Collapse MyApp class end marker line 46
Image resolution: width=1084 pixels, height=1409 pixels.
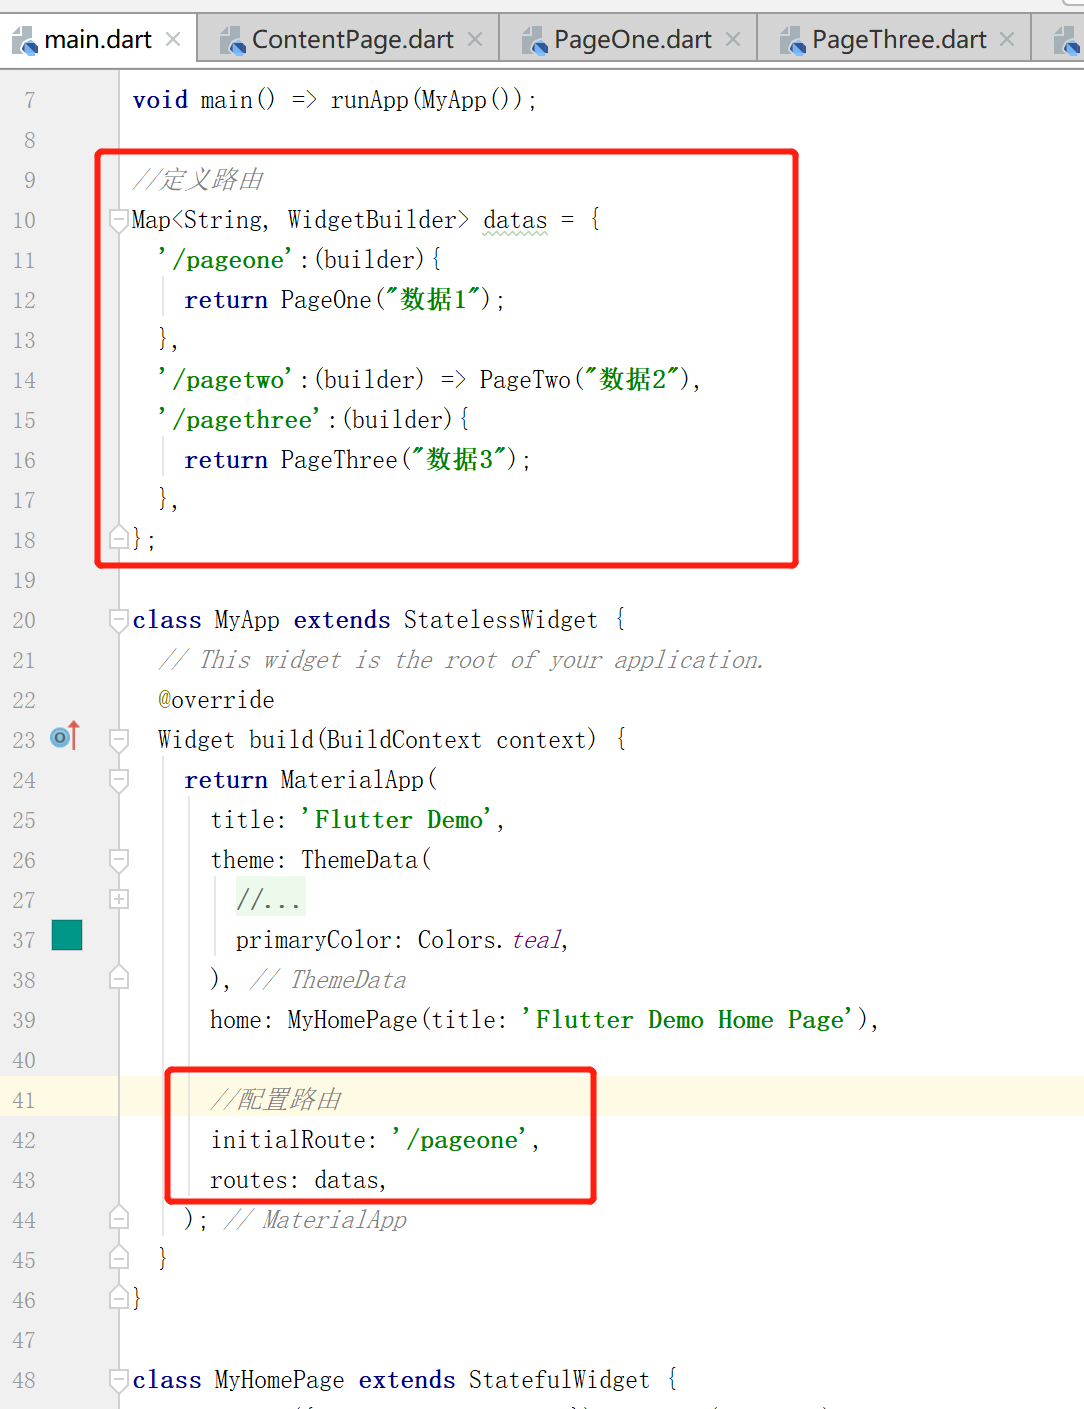pyautogui.click(x=119, y=1298)
